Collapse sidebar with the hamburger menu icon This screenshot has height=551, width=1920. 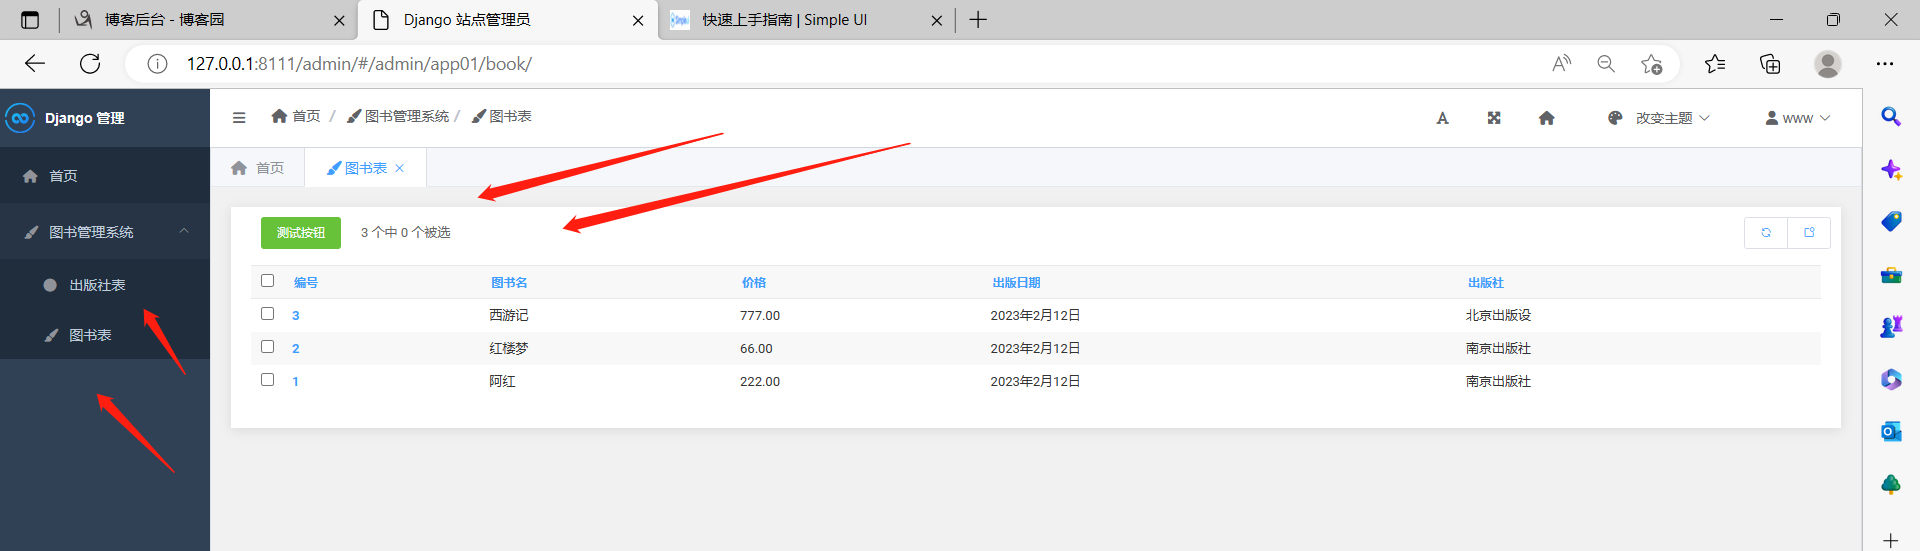[x=239, y=118]
